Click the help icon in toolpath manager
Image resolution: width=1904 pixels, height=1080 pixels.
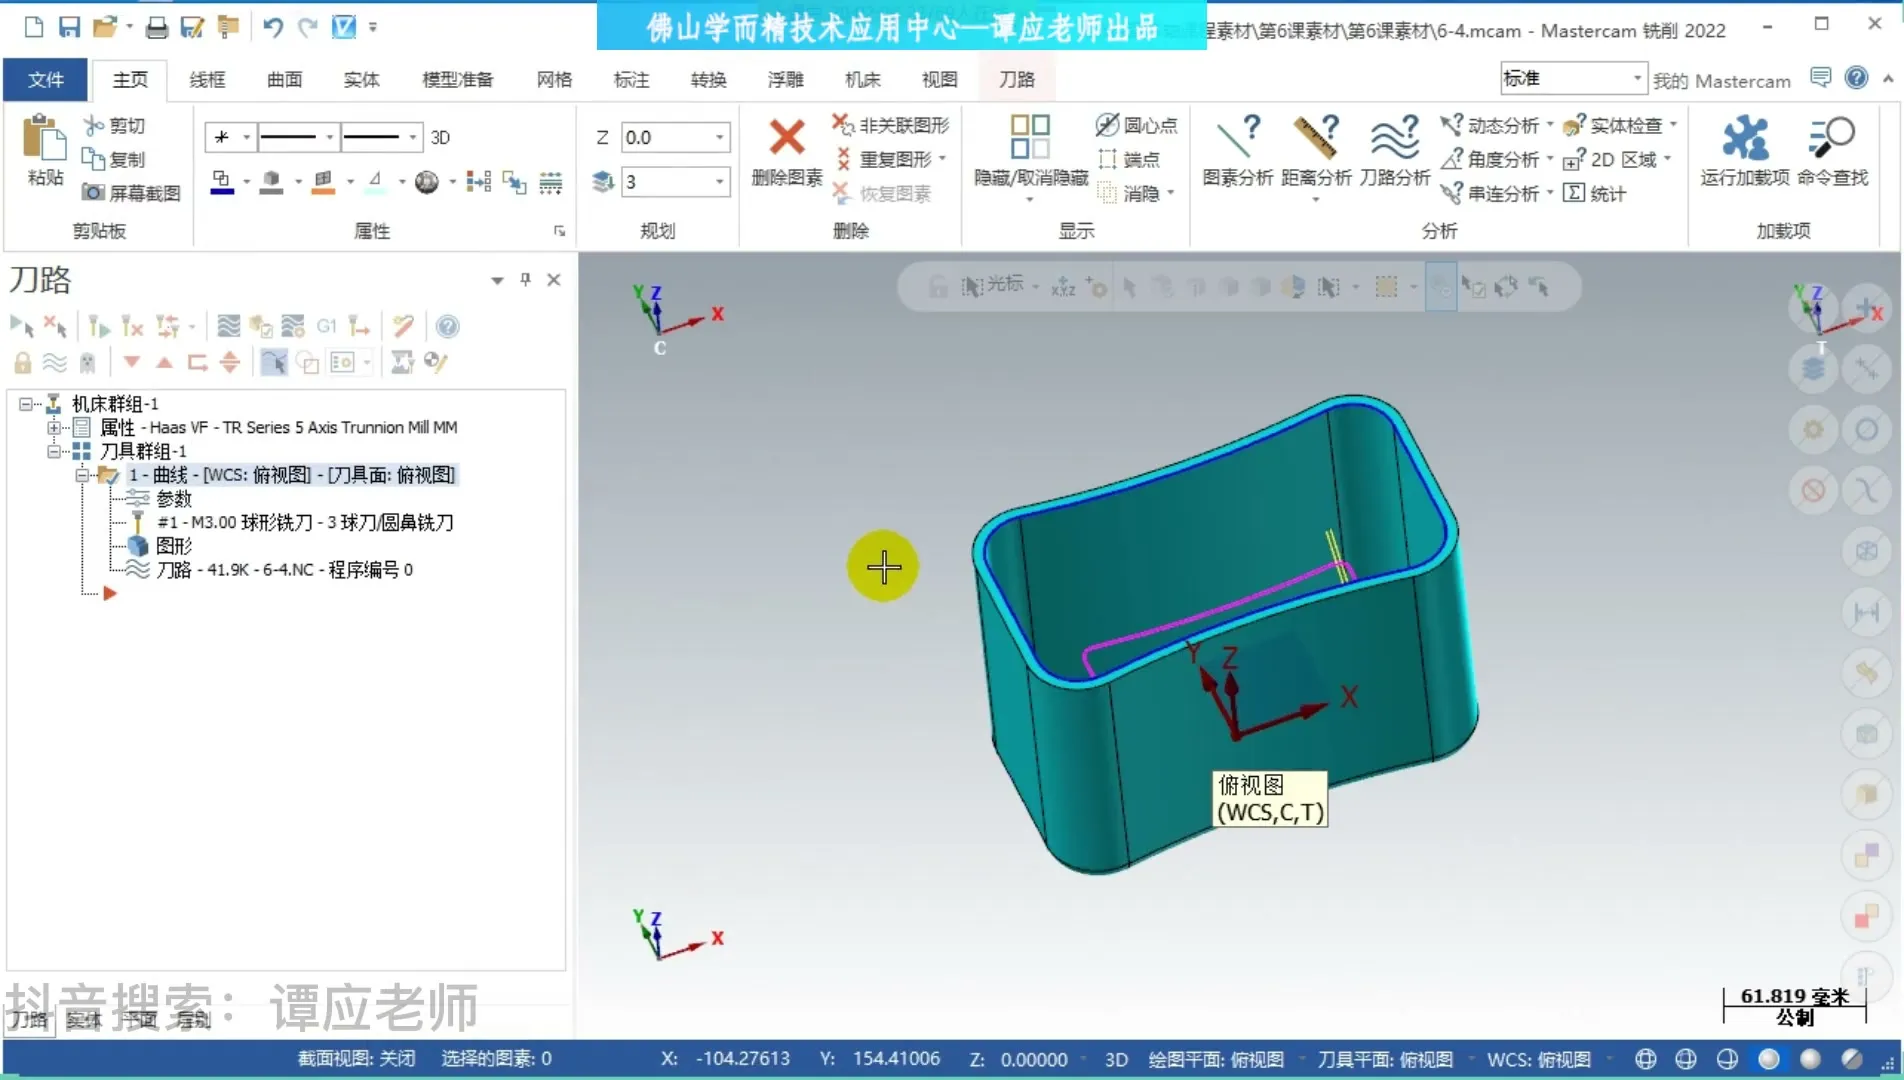coord(448,326)
